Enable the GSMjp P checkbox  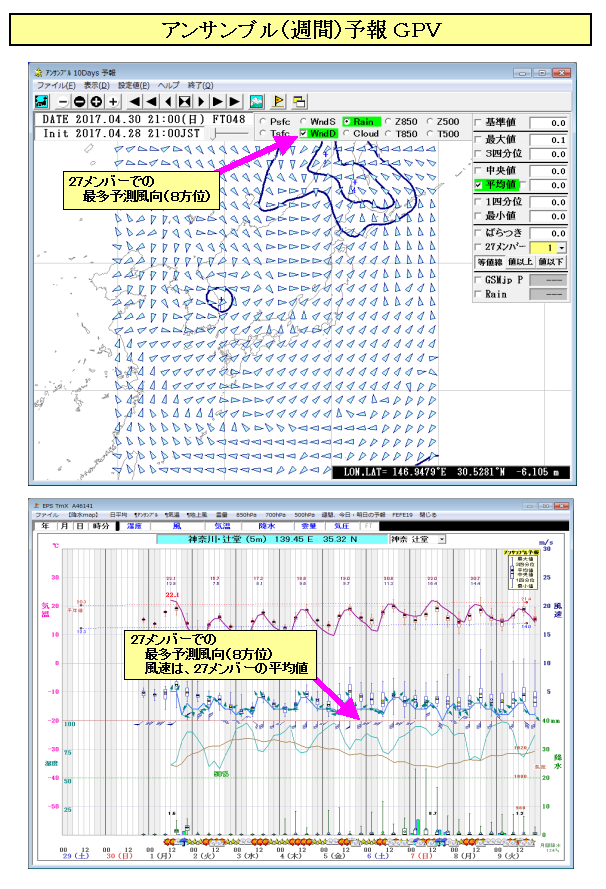[x=478, y=280]
